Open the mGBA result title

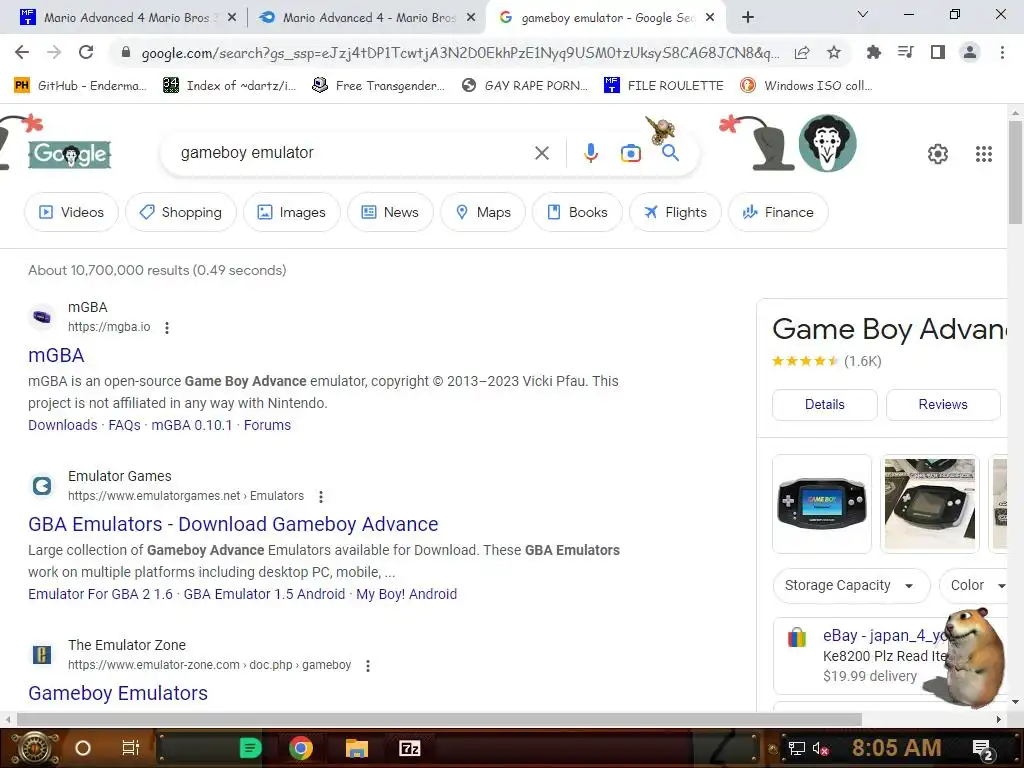coord(56,355)
